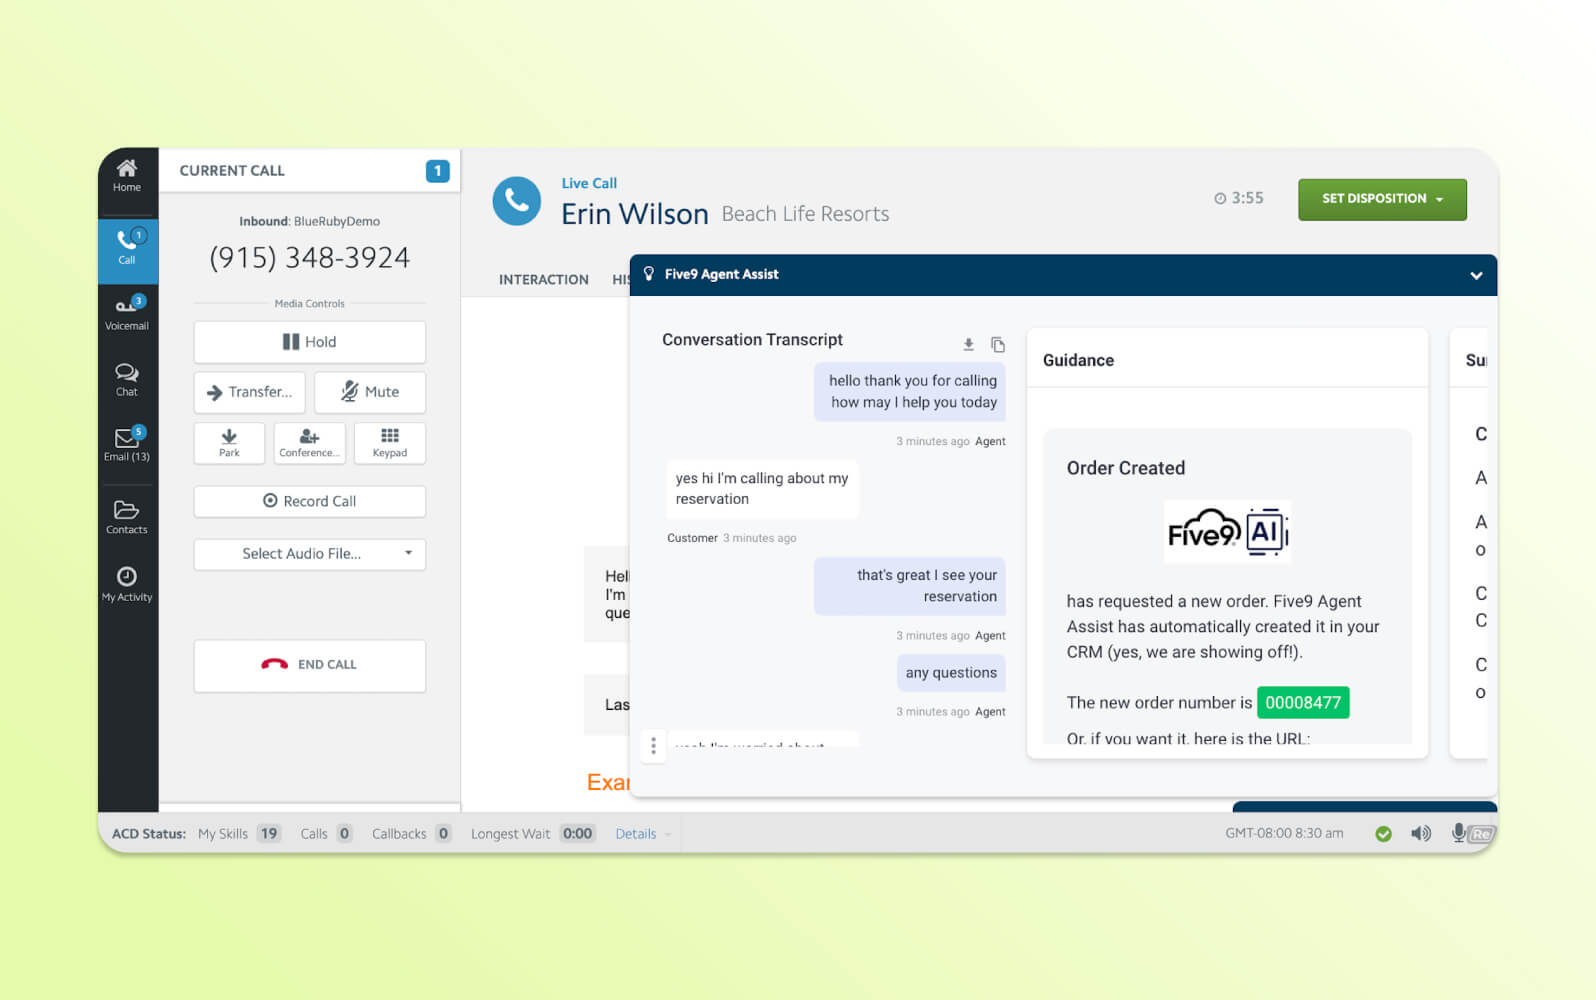Click the Agent Assist lightbulb icon
The image size is (1596, 1000).
click(x=649, y=274)
